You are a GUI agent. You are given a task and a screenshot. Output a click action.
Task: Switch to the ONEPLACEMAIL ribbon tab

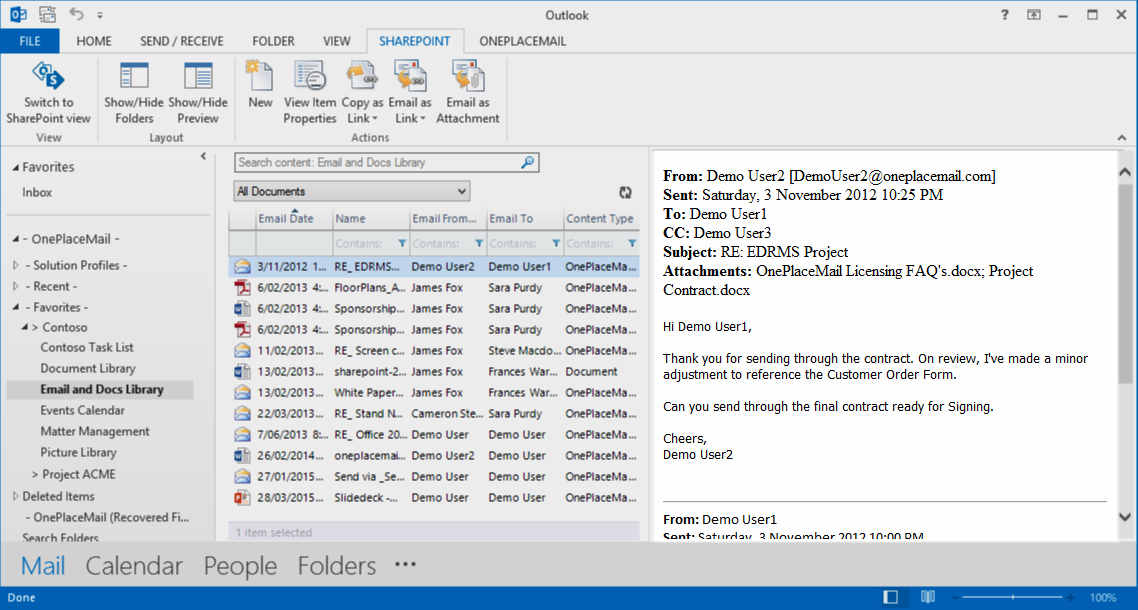522,41
